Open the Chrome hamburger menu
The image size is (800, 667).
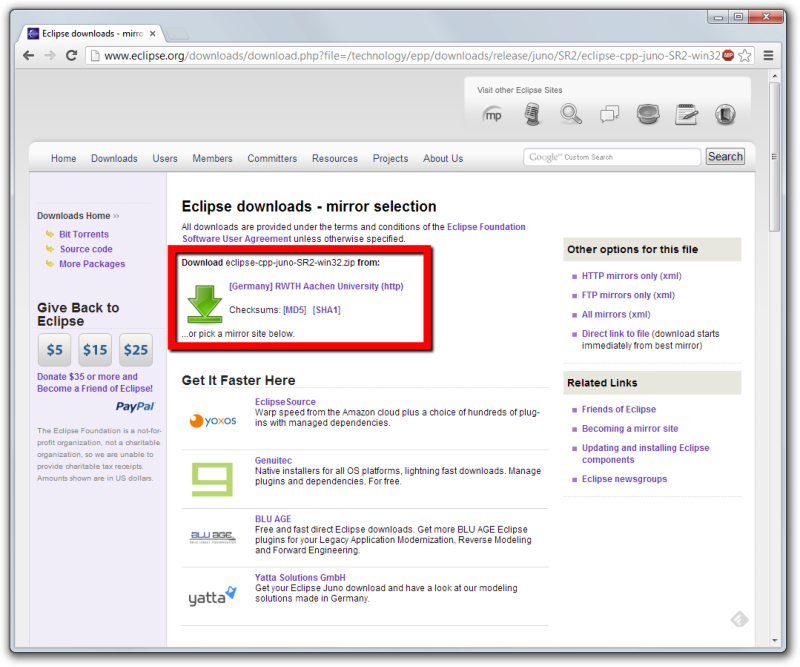[x=768, y=55]
